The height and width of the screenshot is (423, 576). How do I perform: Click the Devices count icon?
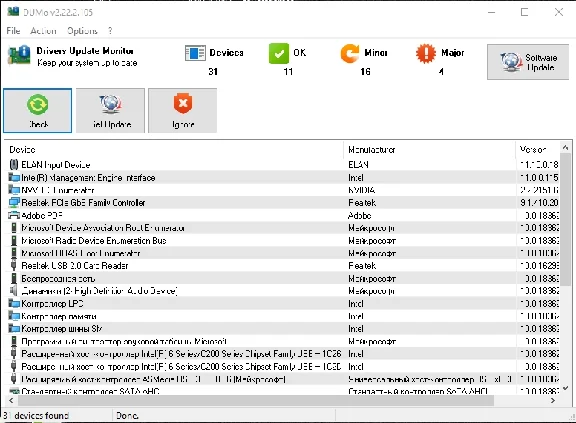(x=195, y=53)
